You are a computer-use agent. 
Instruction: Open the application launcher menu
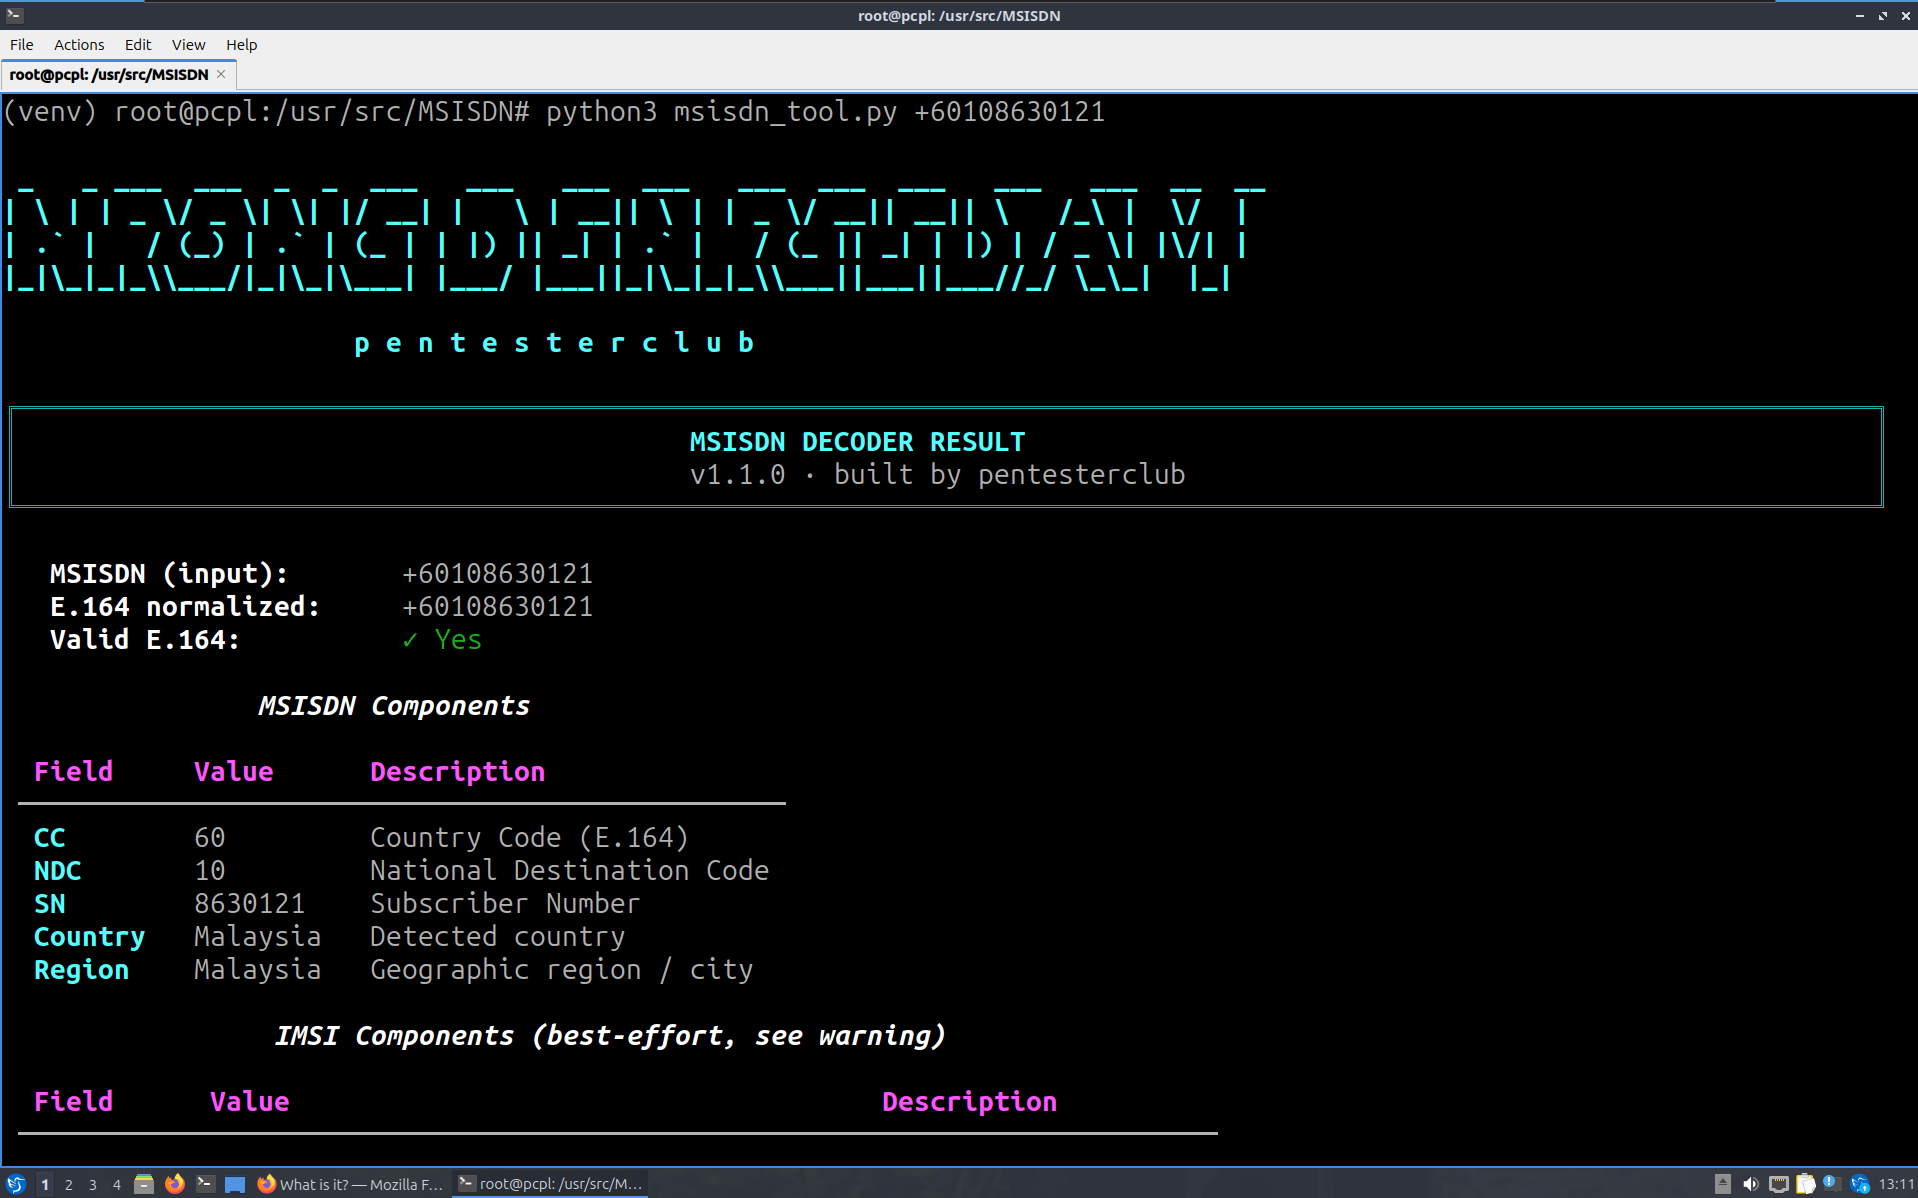tap(15, 1184)
